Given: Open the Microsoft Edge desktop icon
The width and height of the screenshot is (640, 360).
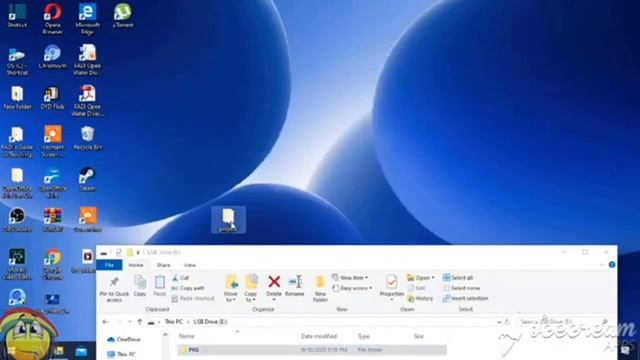Looking at the screenshot, I should point(87,18).
